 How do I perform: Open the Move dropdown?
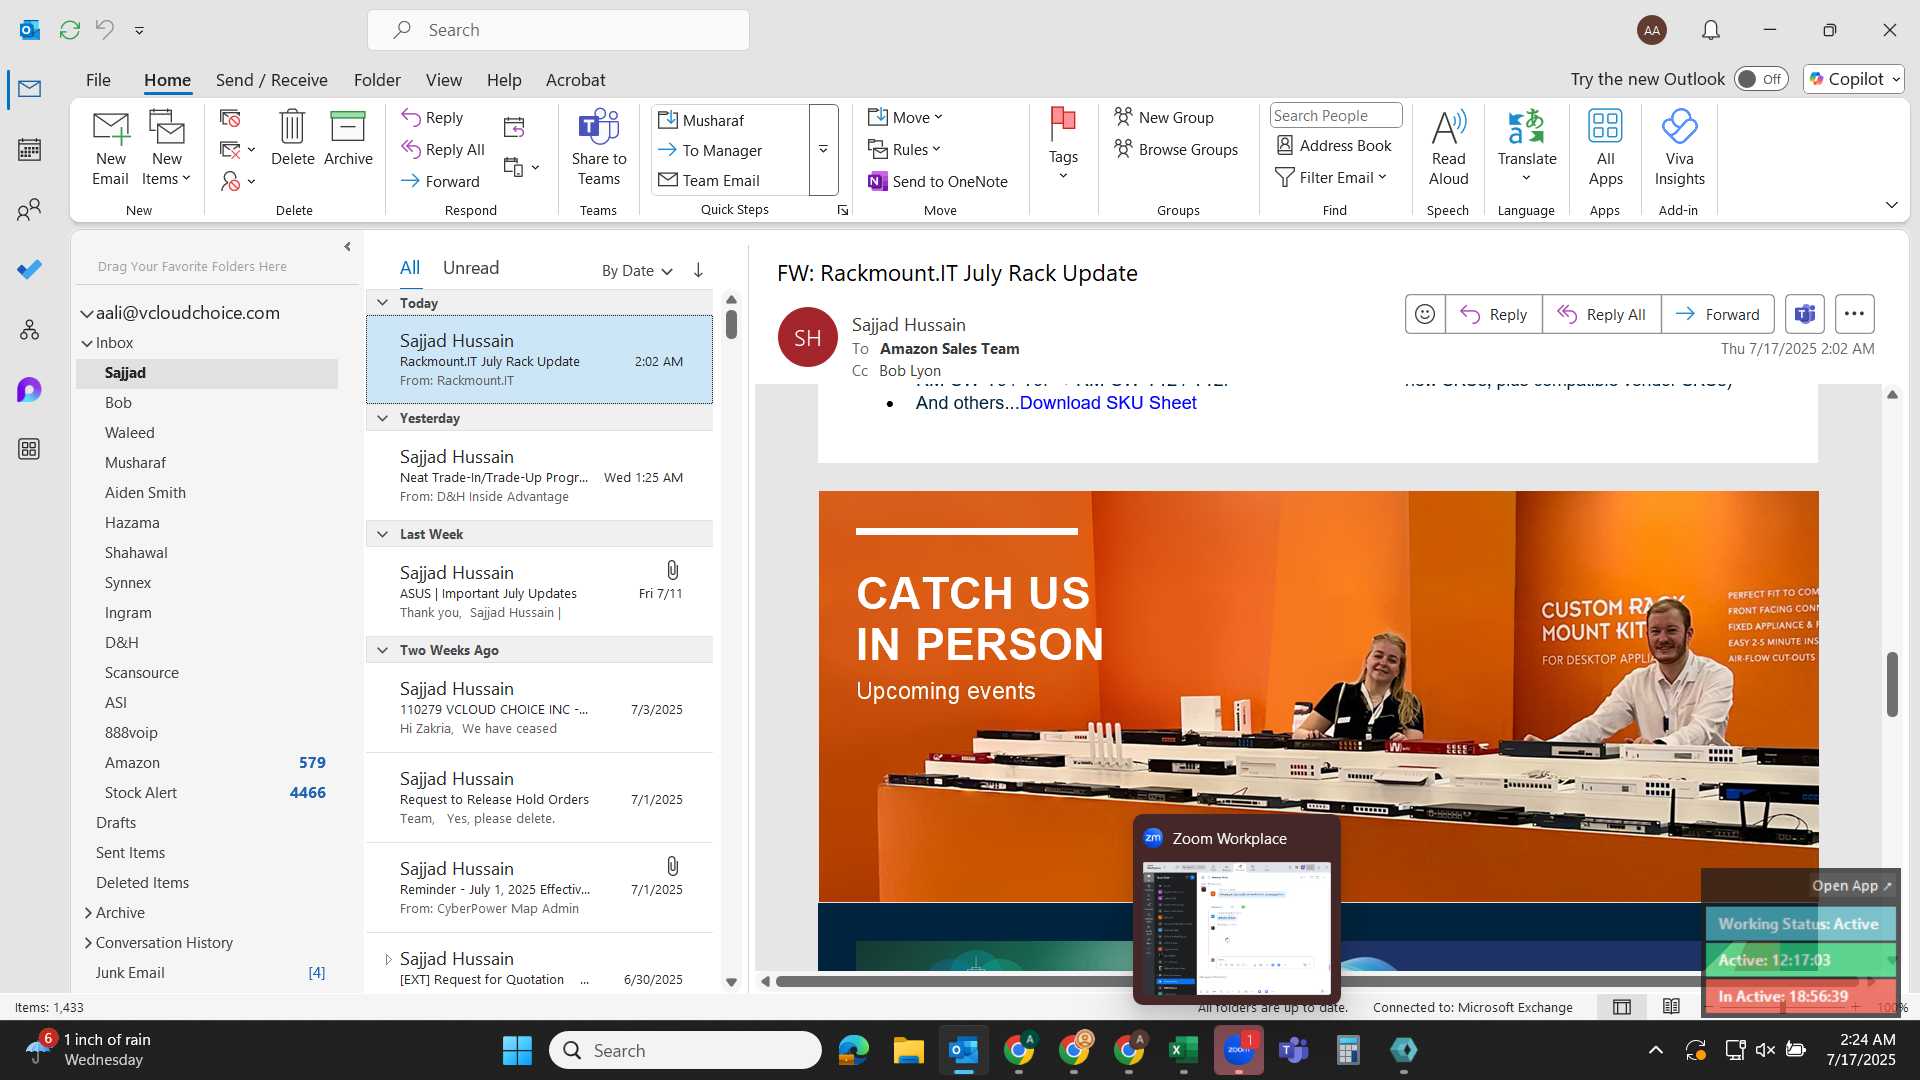click(x=905, y=117)
